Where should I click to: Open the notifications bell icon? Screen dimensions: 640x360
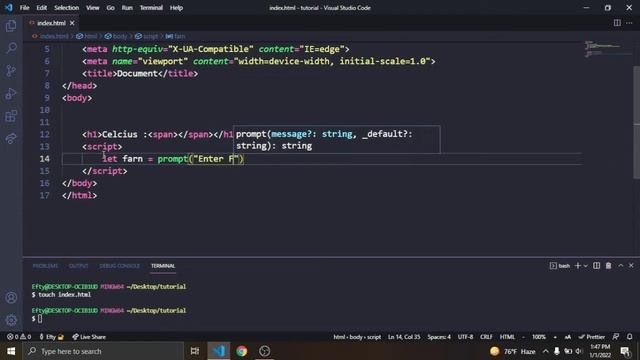(x=629, y=337)
